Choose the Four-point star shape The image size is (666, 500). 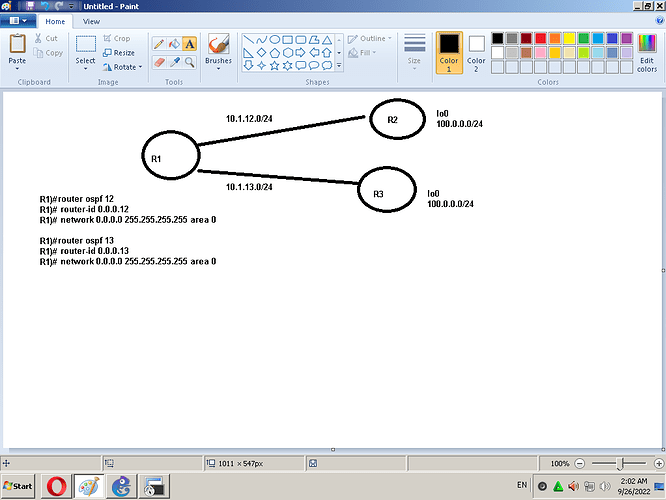coord(262,65)
